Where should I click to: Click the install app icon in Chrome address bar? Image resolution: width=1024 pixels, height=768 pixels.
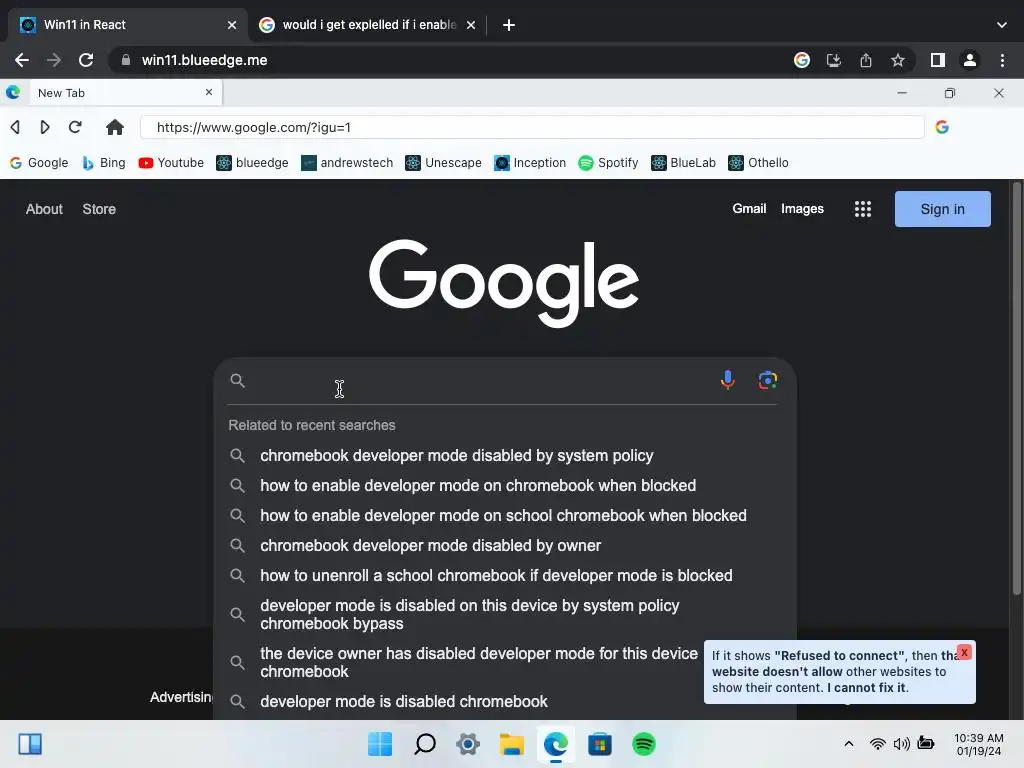[x=834, y=60]
